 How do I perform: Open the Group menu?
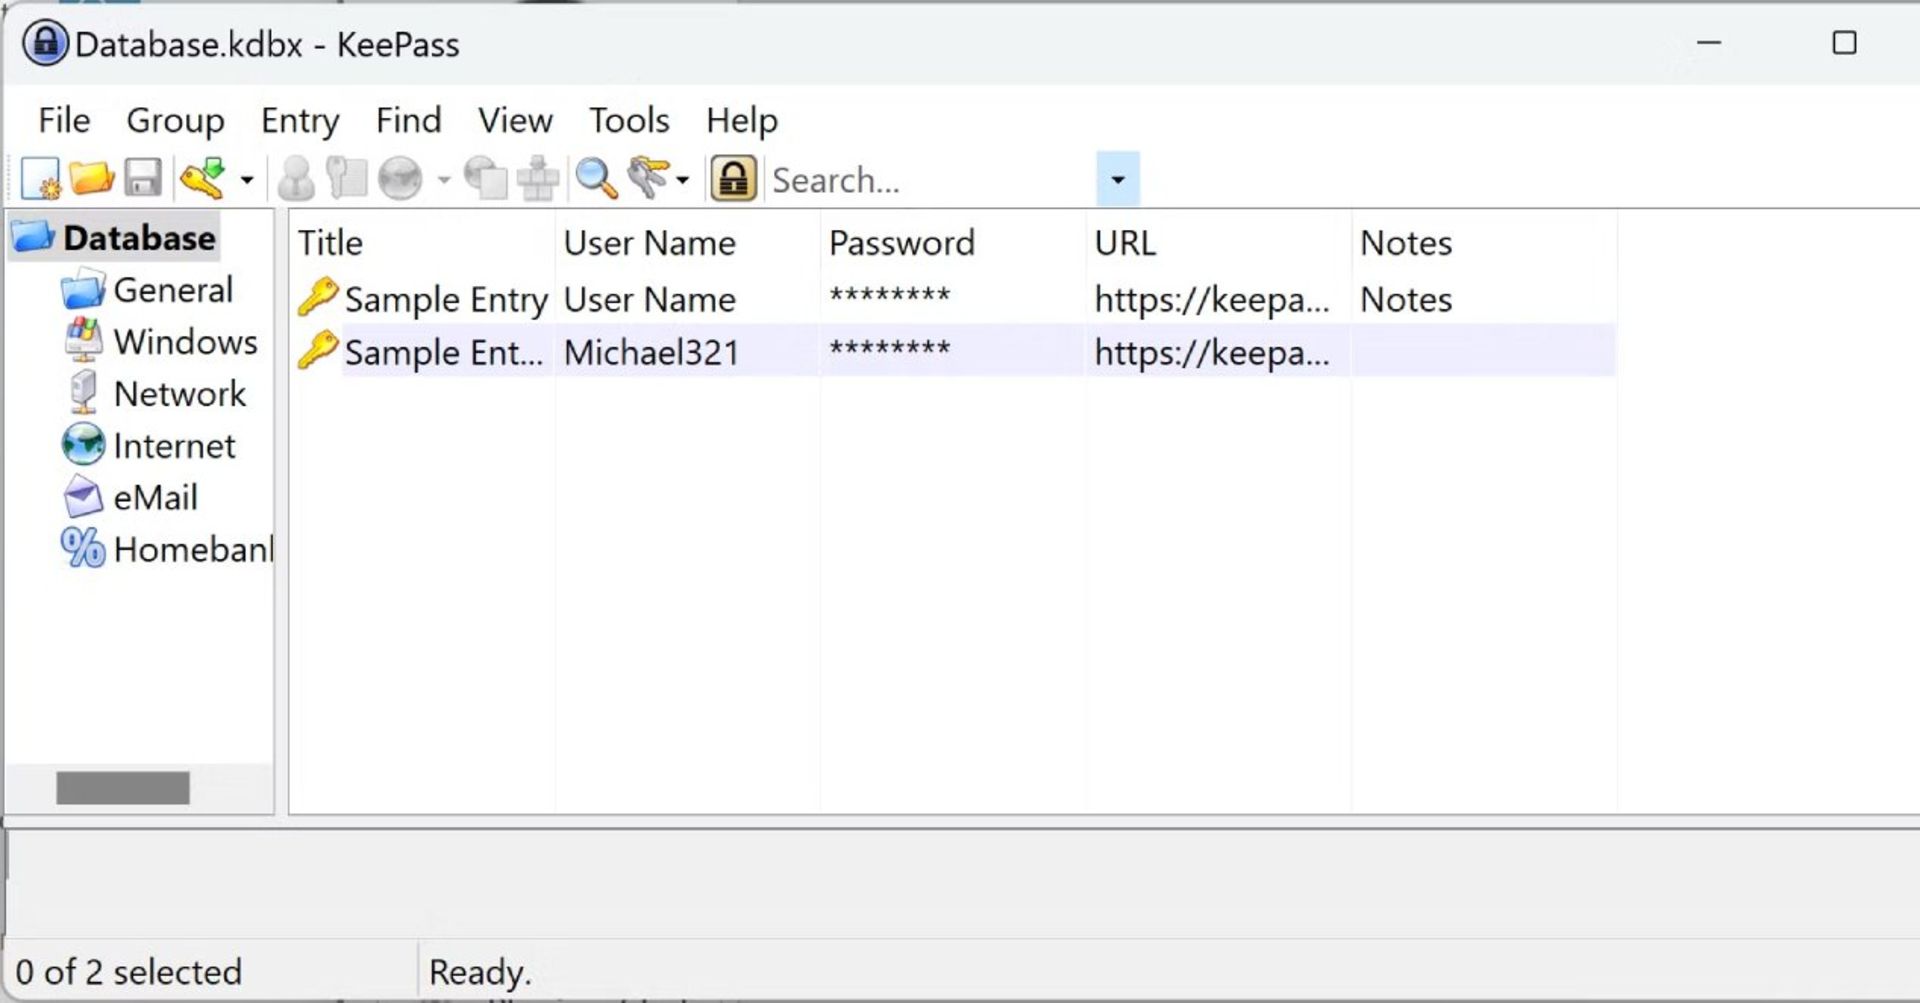click(x=175, y=120)
